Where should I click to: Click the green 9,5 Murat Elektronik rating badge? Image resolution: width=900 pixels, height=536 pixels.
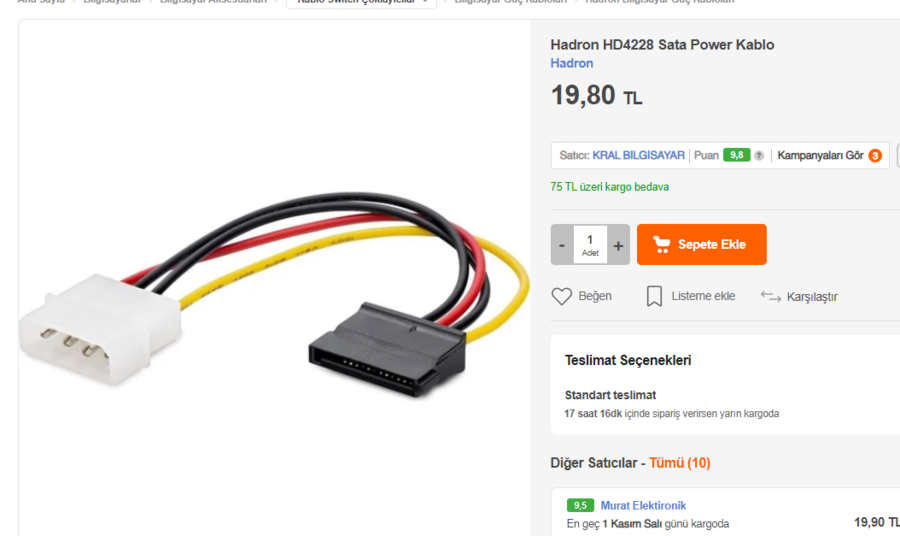[580, 505]
